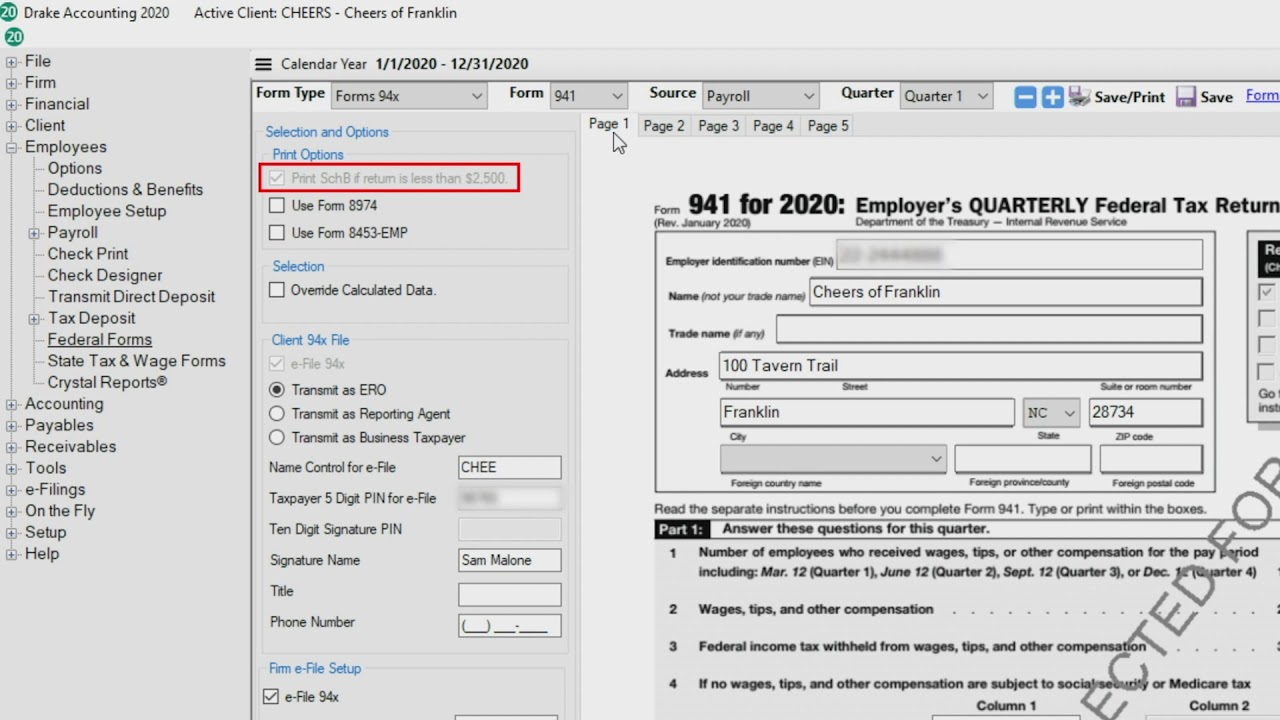Open State Tax & Wage Forms
This screenshot has height=720, width=1280.
click(x=137, y=361)
